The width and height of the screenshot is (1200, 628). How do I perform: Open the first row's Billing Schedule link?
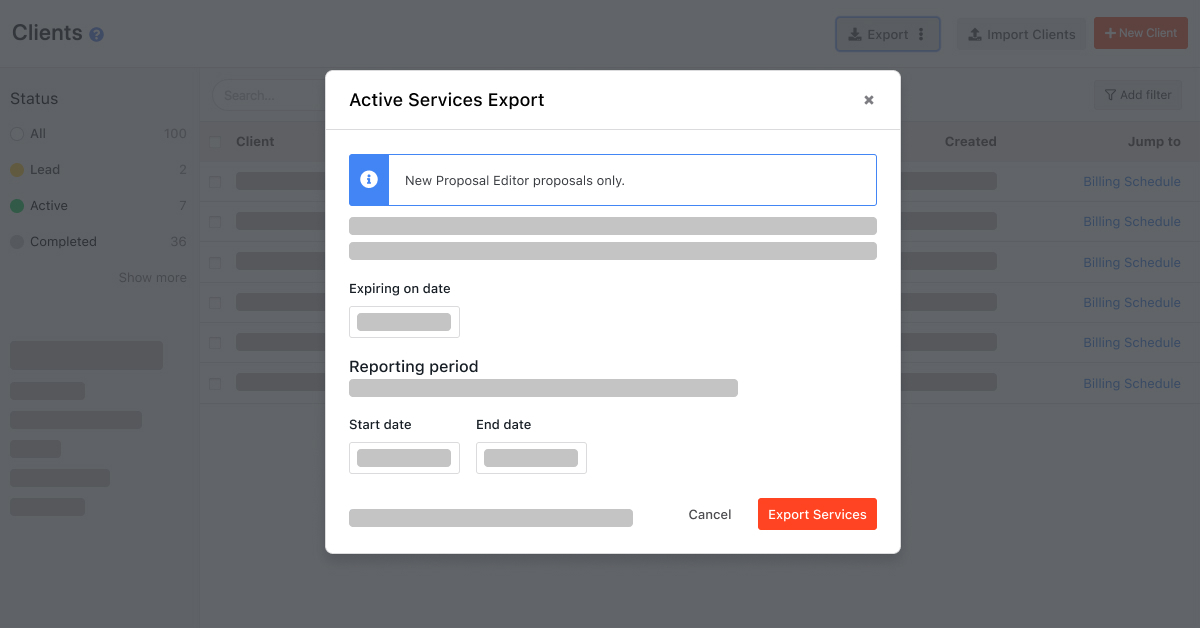(1131, 182)
